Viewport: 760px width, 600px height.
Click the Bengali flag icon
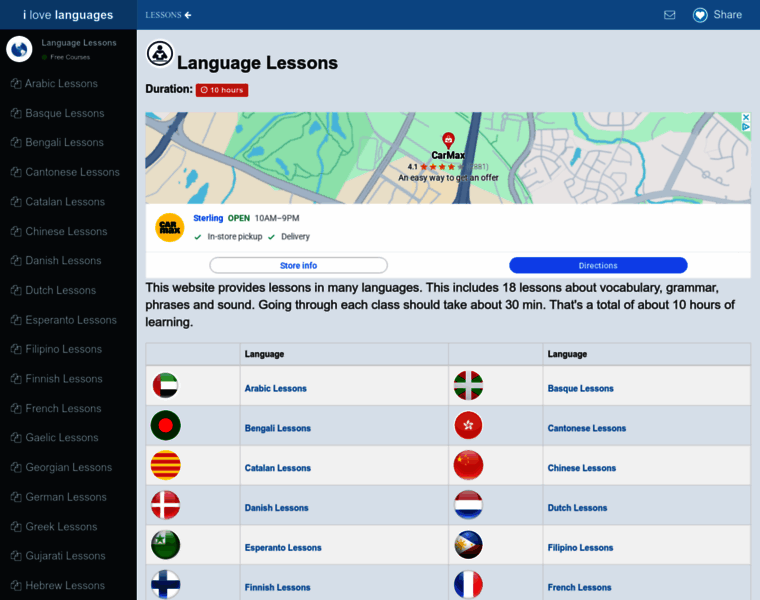pos(166,425)
